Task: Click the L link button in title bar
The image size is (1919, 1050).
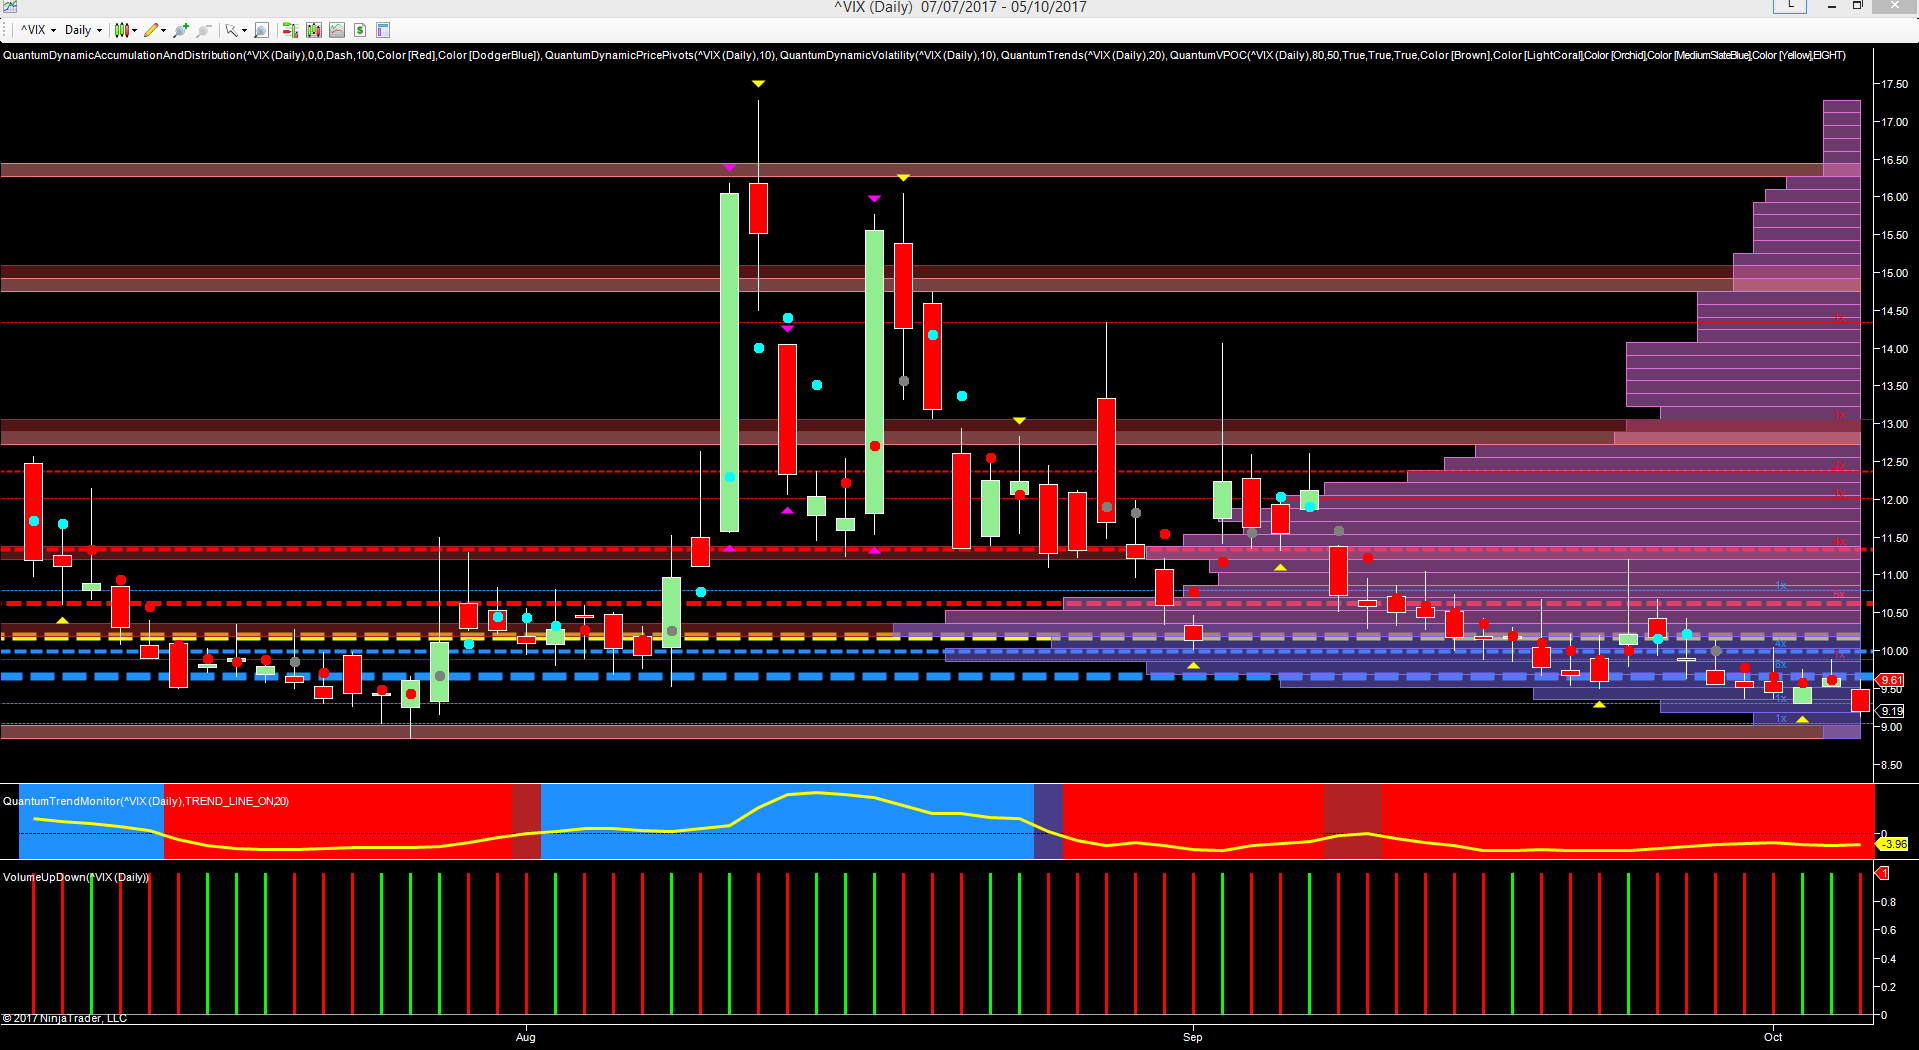Action: [x=1790, y=6]
